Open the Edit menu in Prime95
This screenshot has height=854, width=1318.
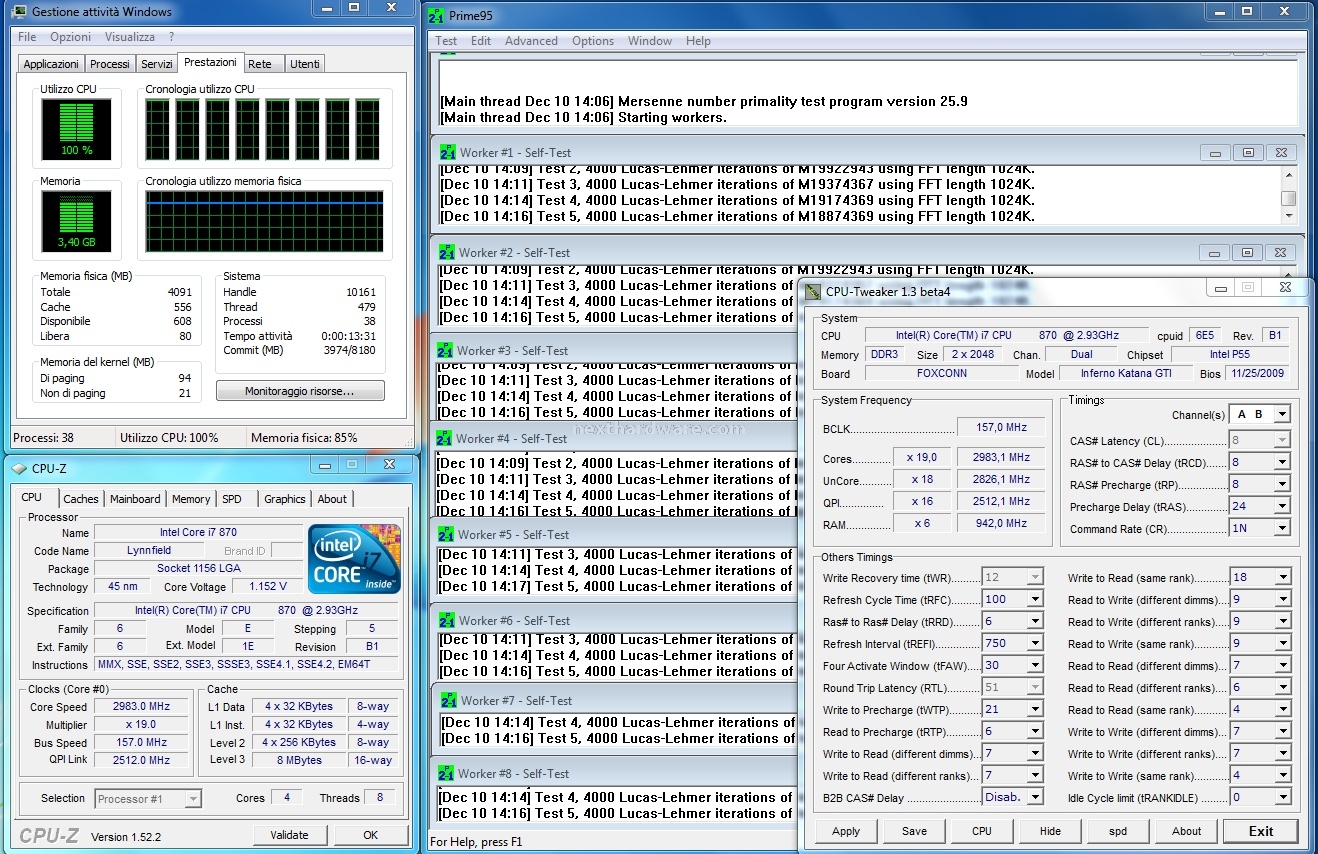point(481,41)
